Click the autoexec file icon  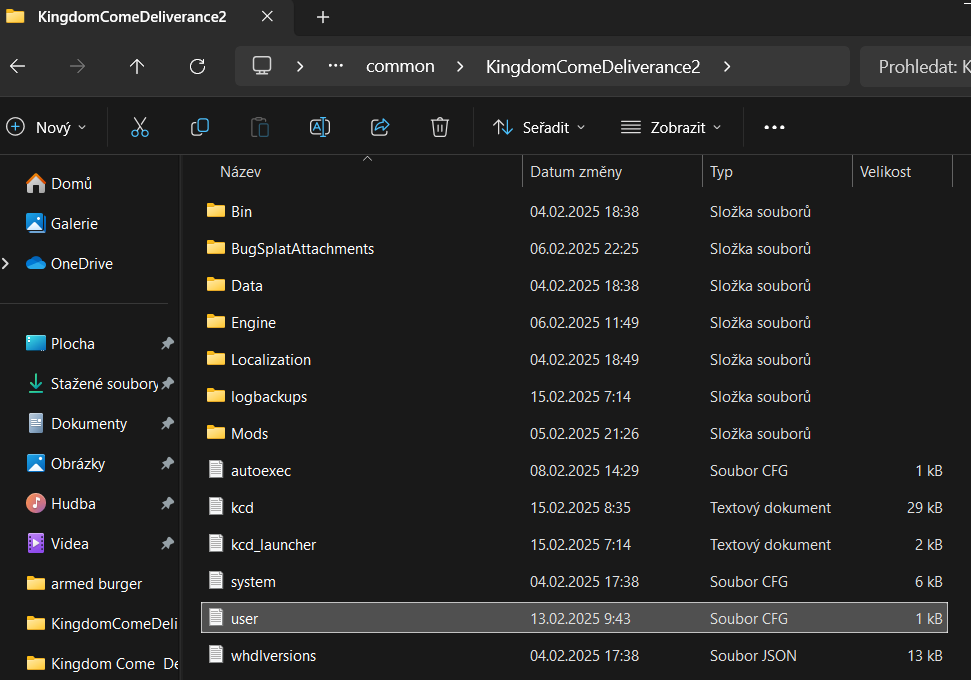click(216, 469)
